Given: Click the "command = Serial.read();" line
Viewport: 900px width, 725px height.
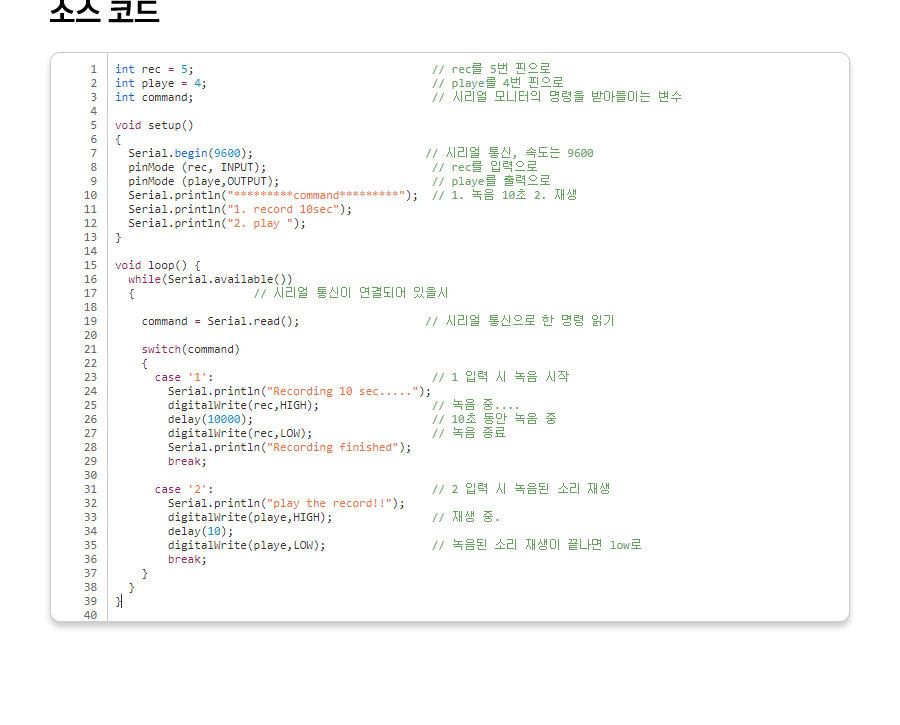Looking at the screenshot, I should click(x=220, y=321).
